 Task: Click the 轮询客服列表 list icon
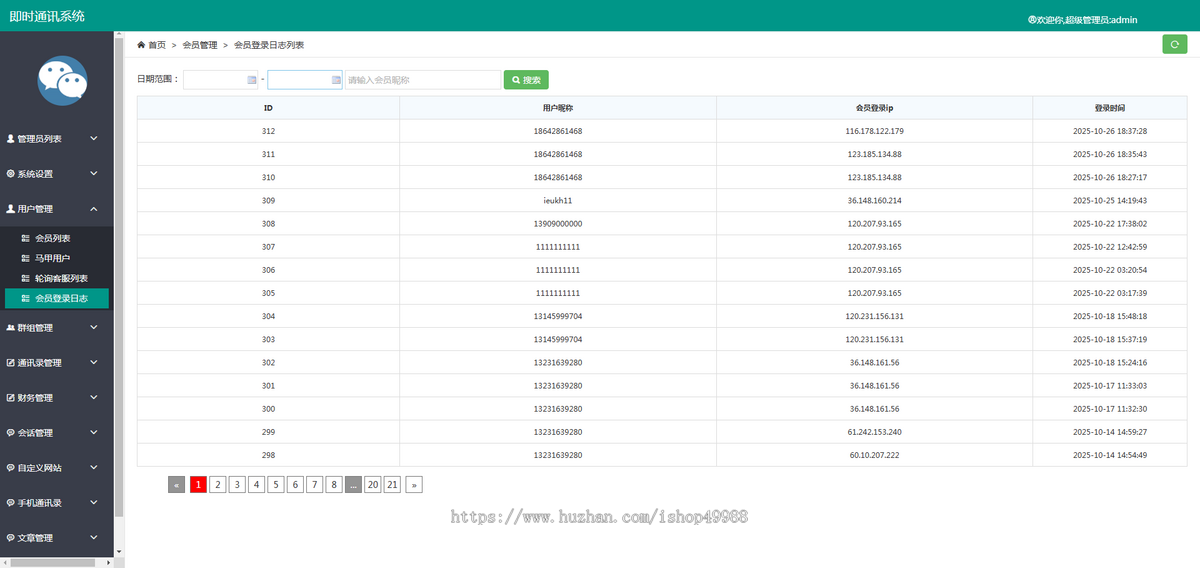tap(26, 279)
